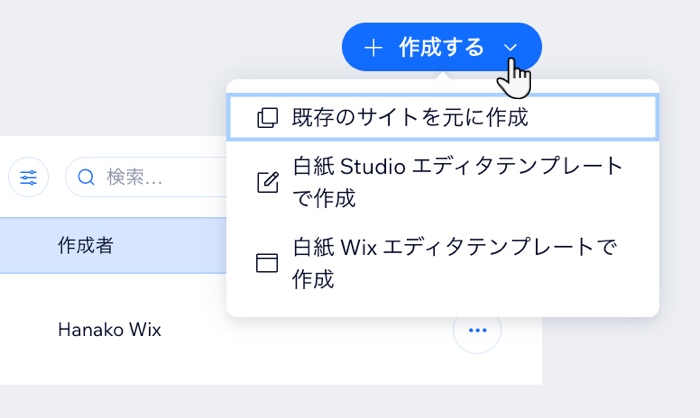Click the 作成 second line of the Wix option
Viewport: 700px width, 418px height.
pos(312,279)
